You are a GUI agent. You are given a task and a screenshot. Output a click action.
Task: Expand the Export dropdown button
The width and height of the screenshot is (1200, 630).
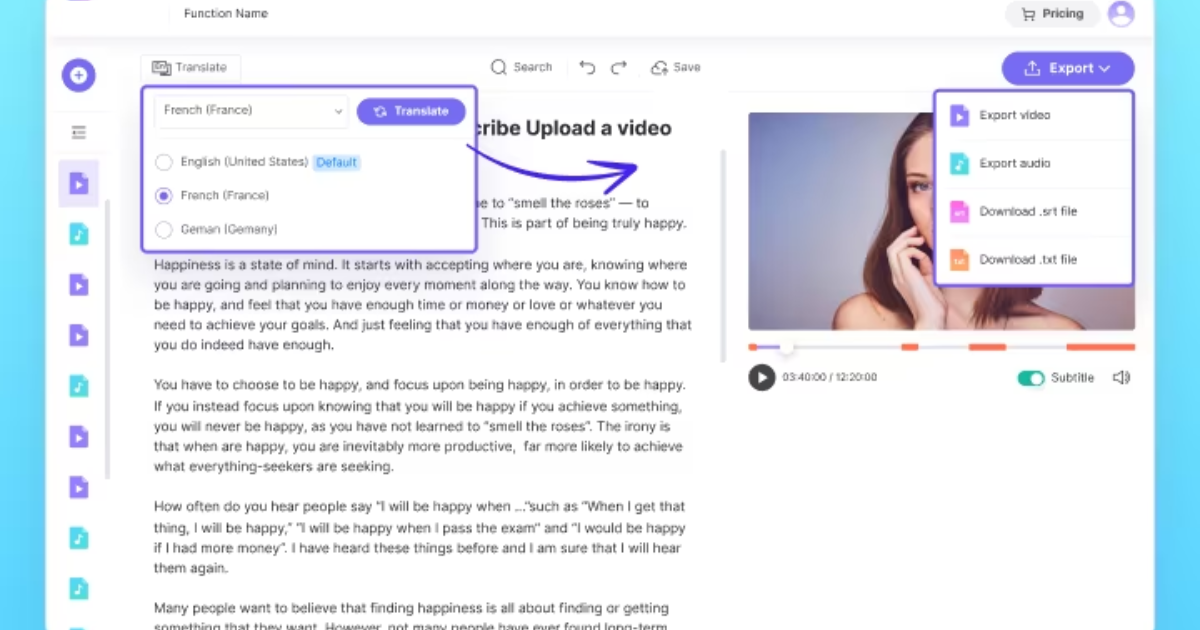(1068, 69)
